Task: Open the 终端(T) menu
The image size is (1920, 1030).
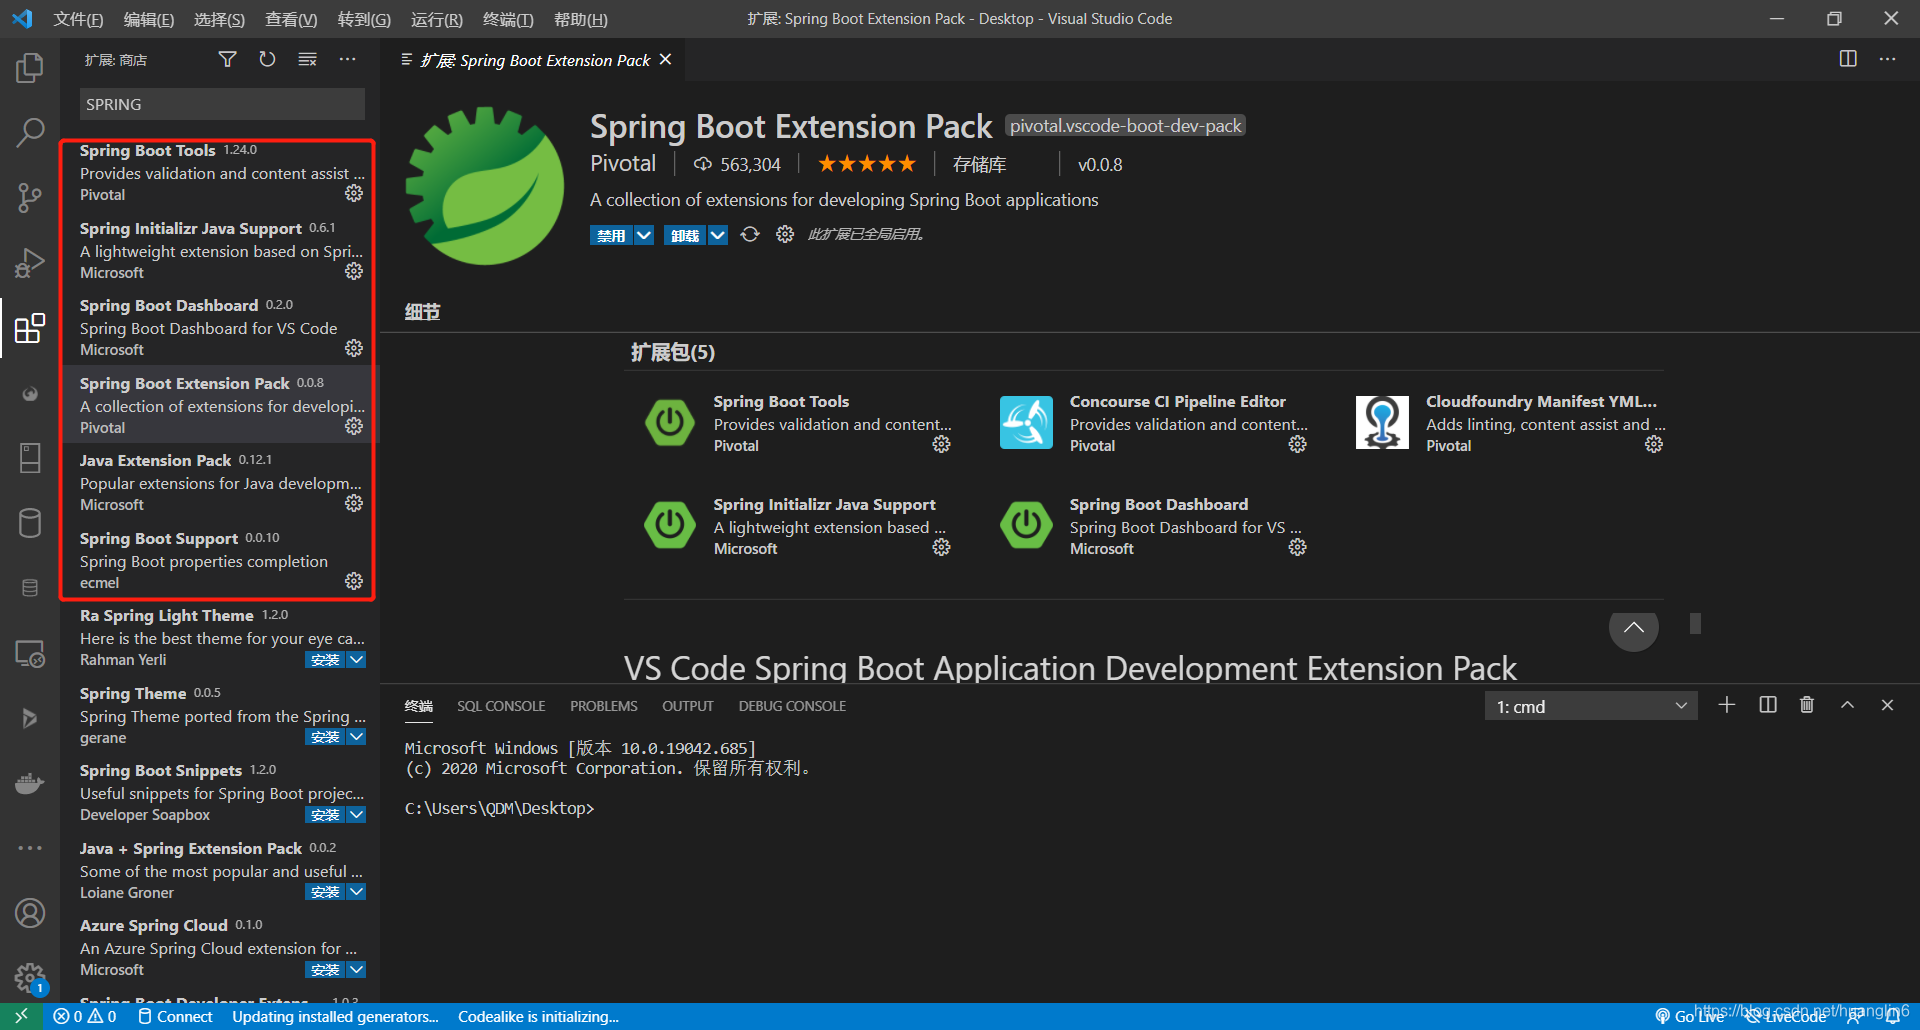Action: [508, 19]
